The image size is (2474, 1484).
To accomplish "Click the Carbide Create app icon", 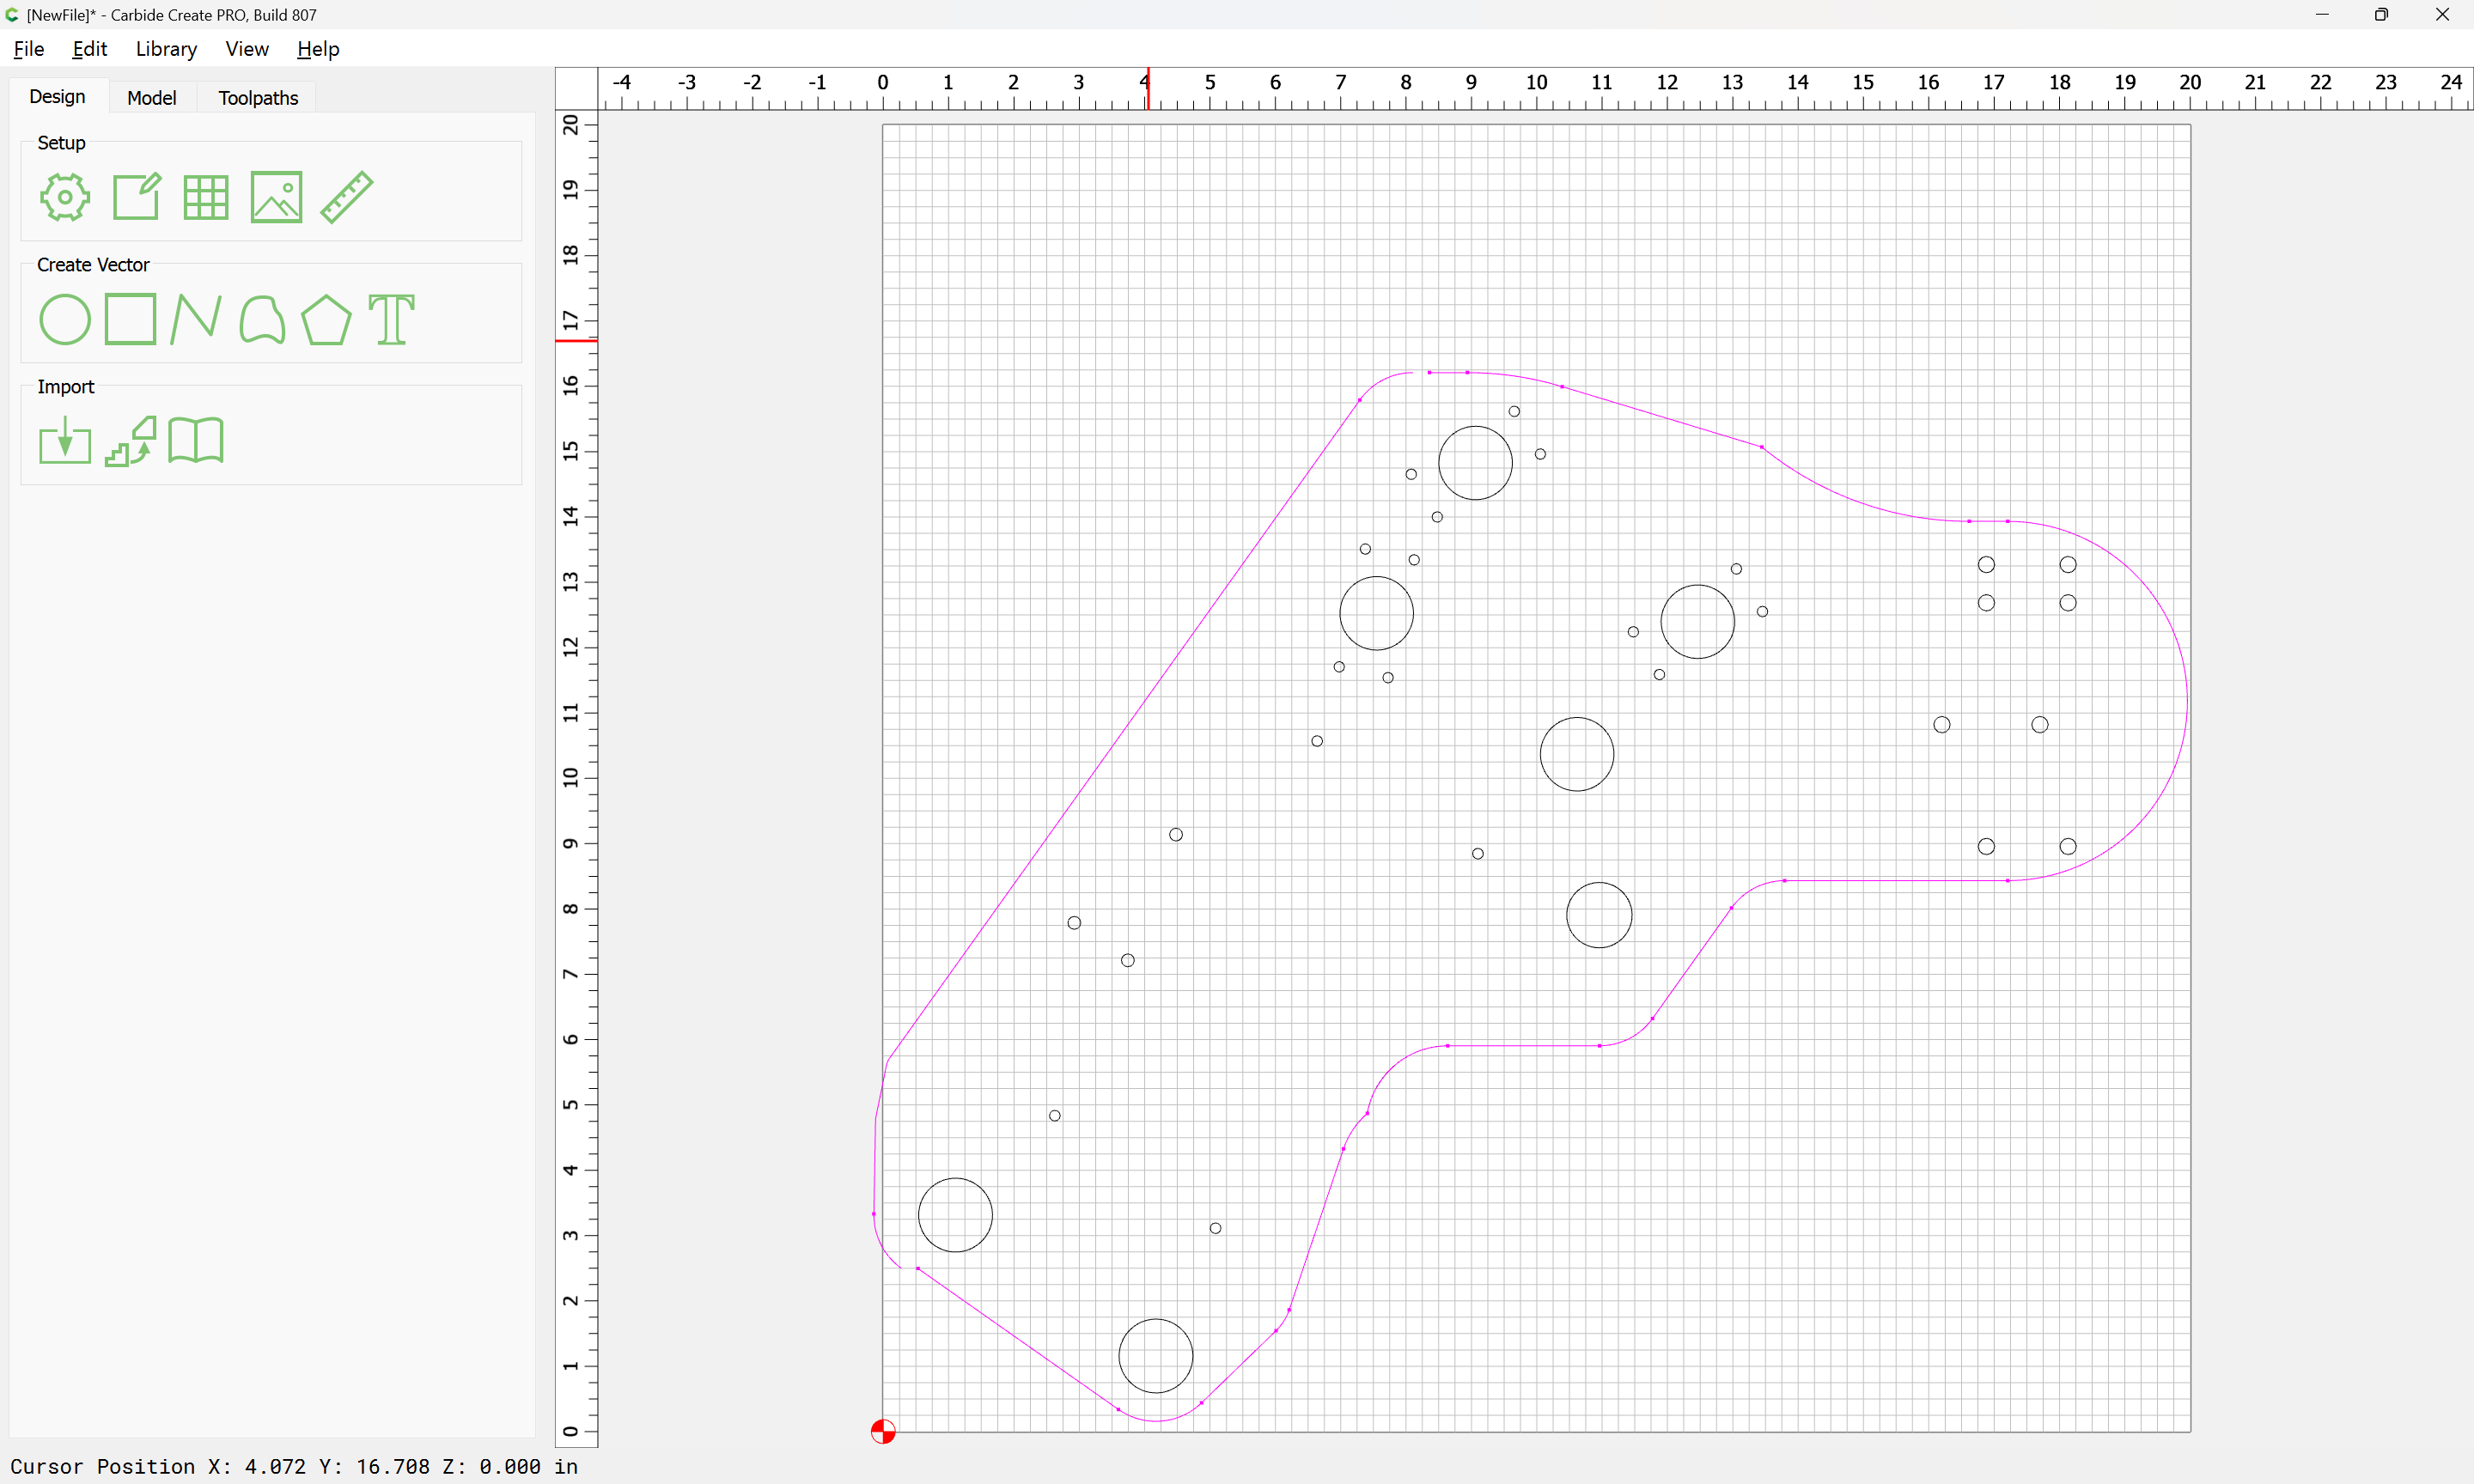I will click(x=12, y=14).
